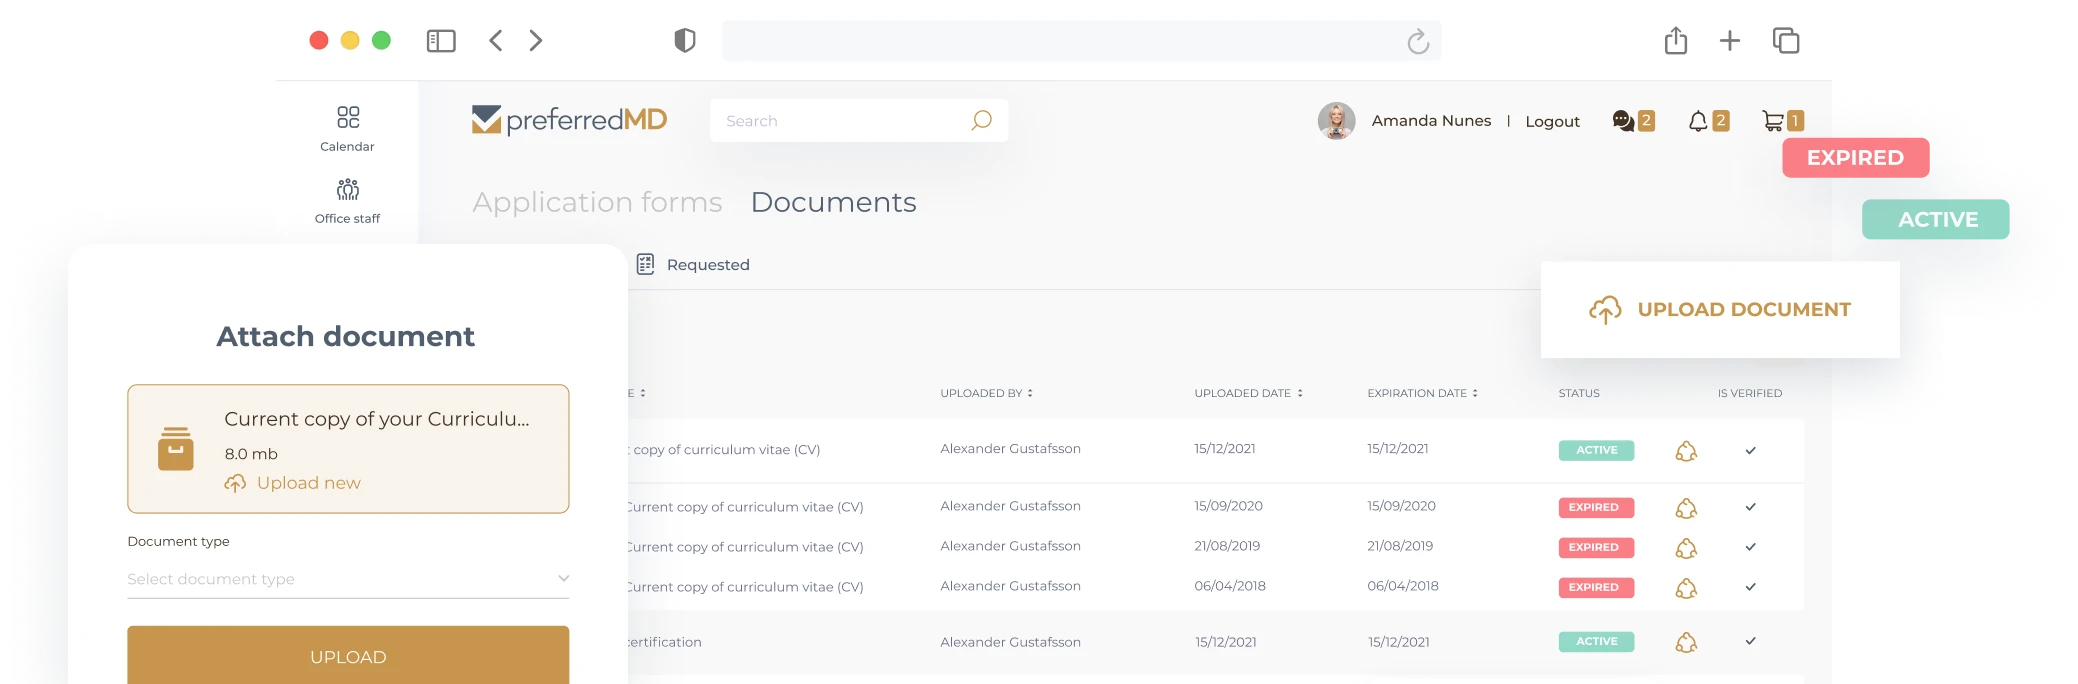This screenshot has height=684, width=2078.
Task: Toggle verified checkmark for 06/04/2018 row
Action: pos(1750,587)
